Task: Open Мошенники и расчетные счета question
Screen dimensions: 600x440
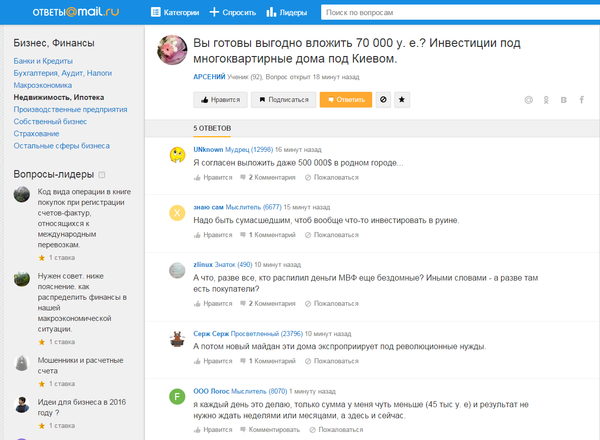Action: pos(80,365)
